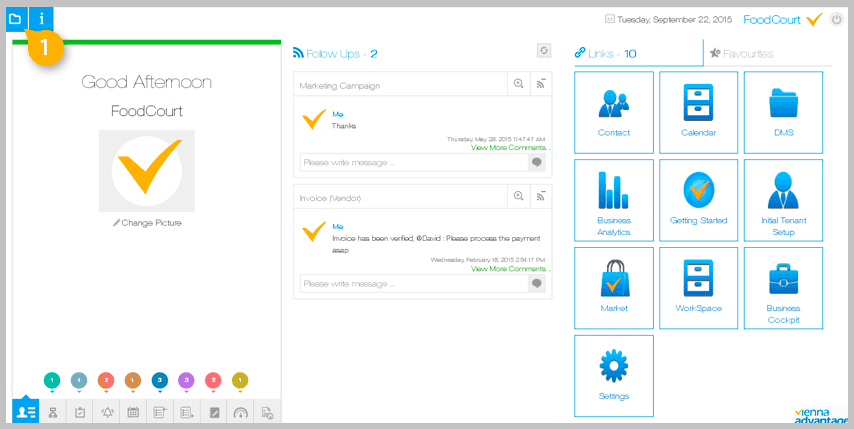Click the purple count badge

click(x=186, y=380)
